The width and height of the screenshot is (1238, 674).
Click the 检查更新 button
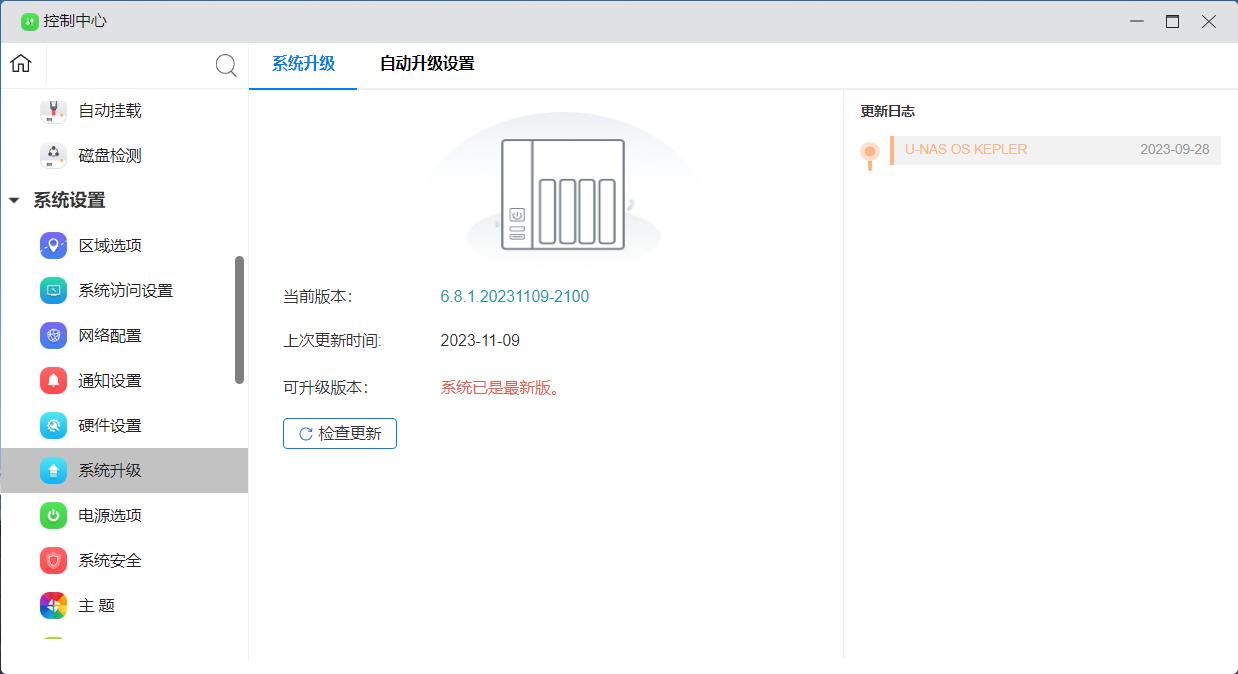340,434
